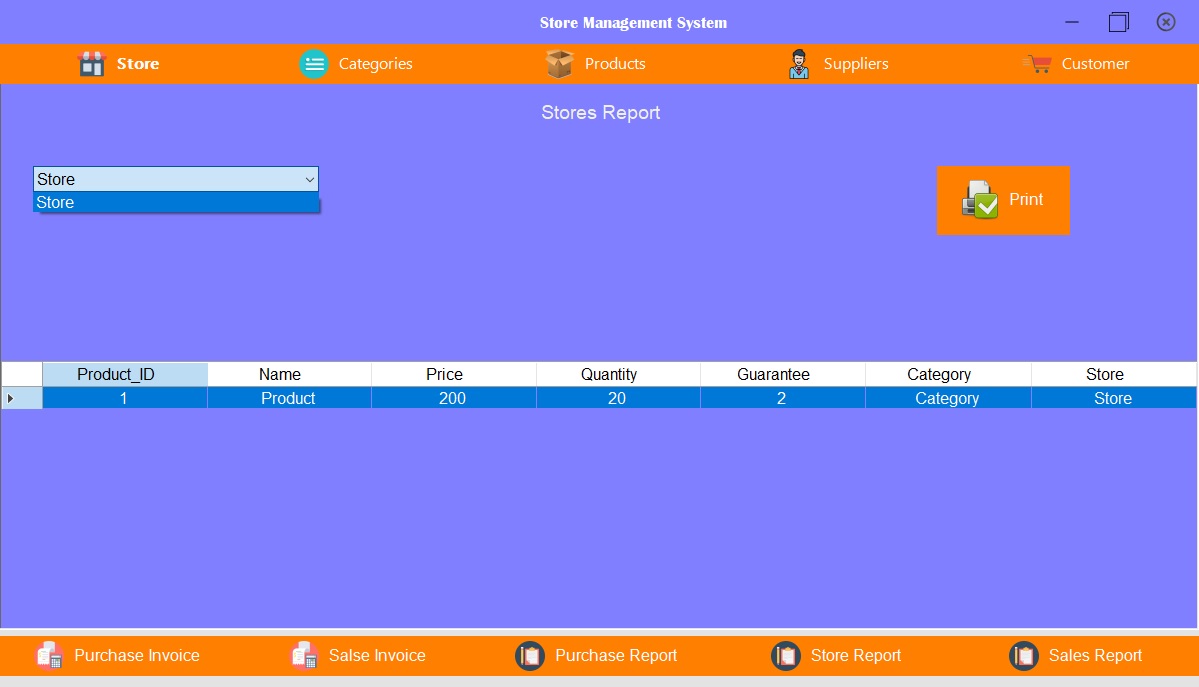Click the Salse Invoice document icon
The width and height of the screenshot is (1199, 687).
point(304,655)
